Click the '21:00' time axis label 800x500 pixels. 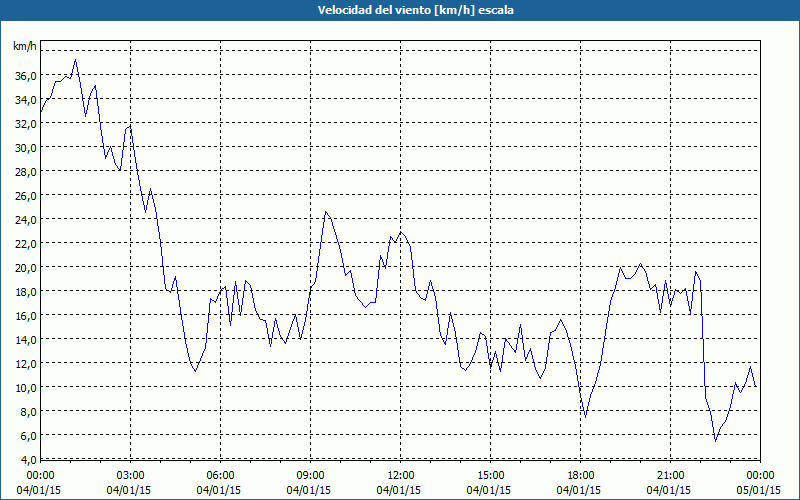(x=670, y=476)
